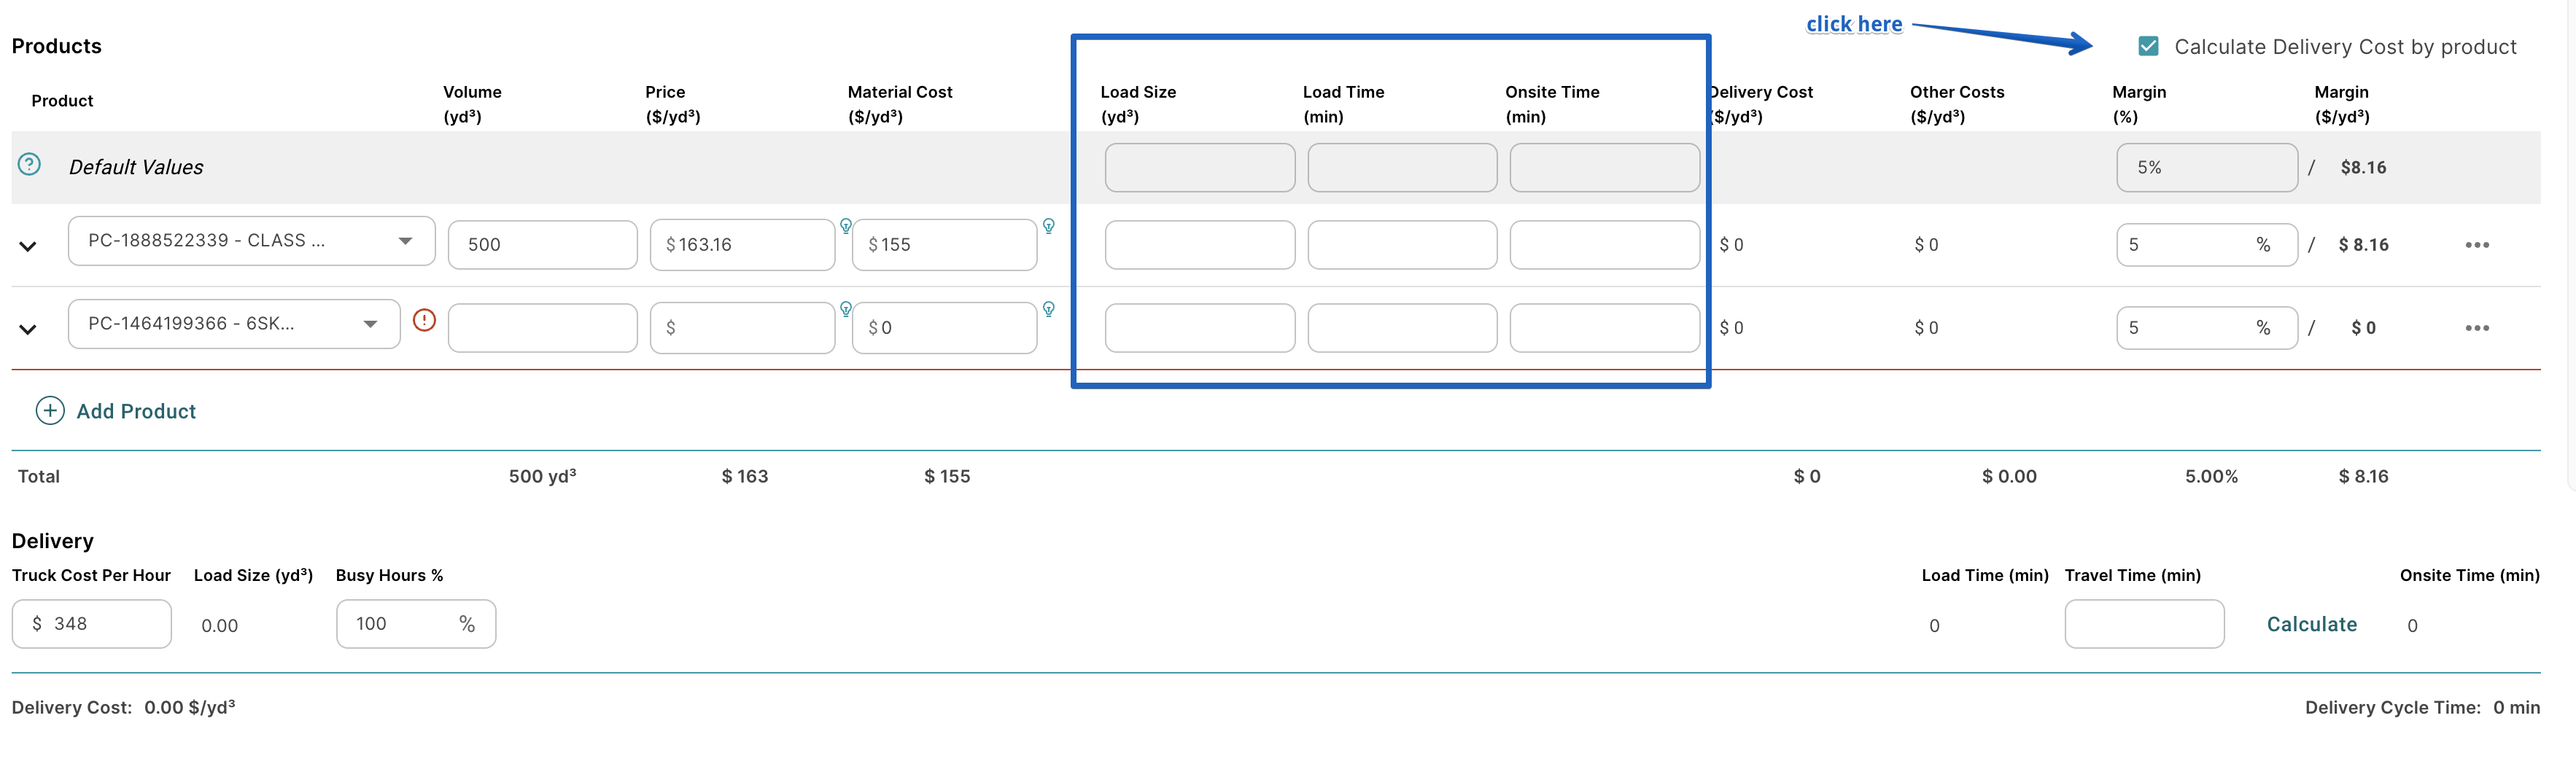Click the Truck Cost Per Hour field

(92, 624)
